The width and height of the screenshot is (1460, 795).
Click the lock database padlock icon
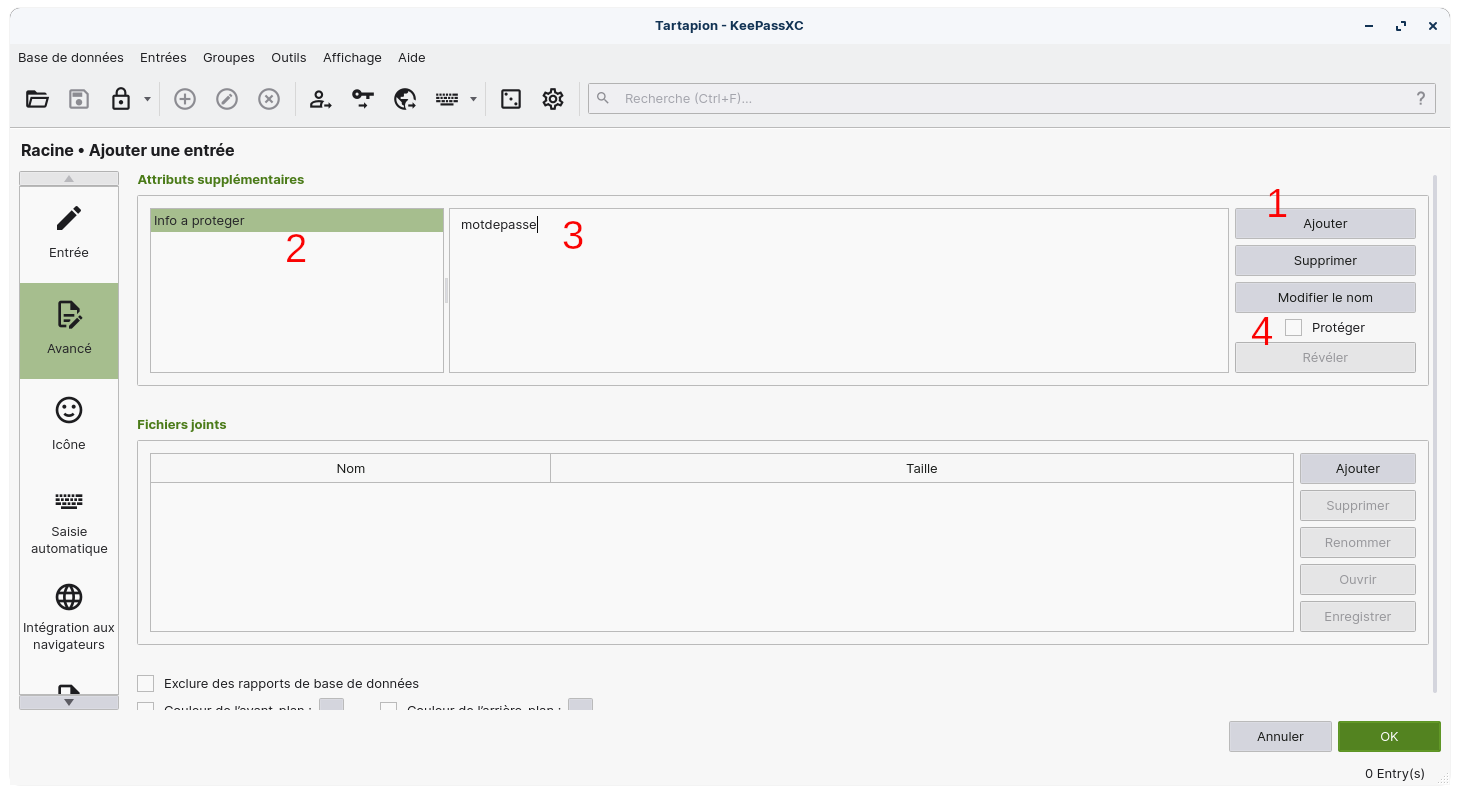point(121,98)
